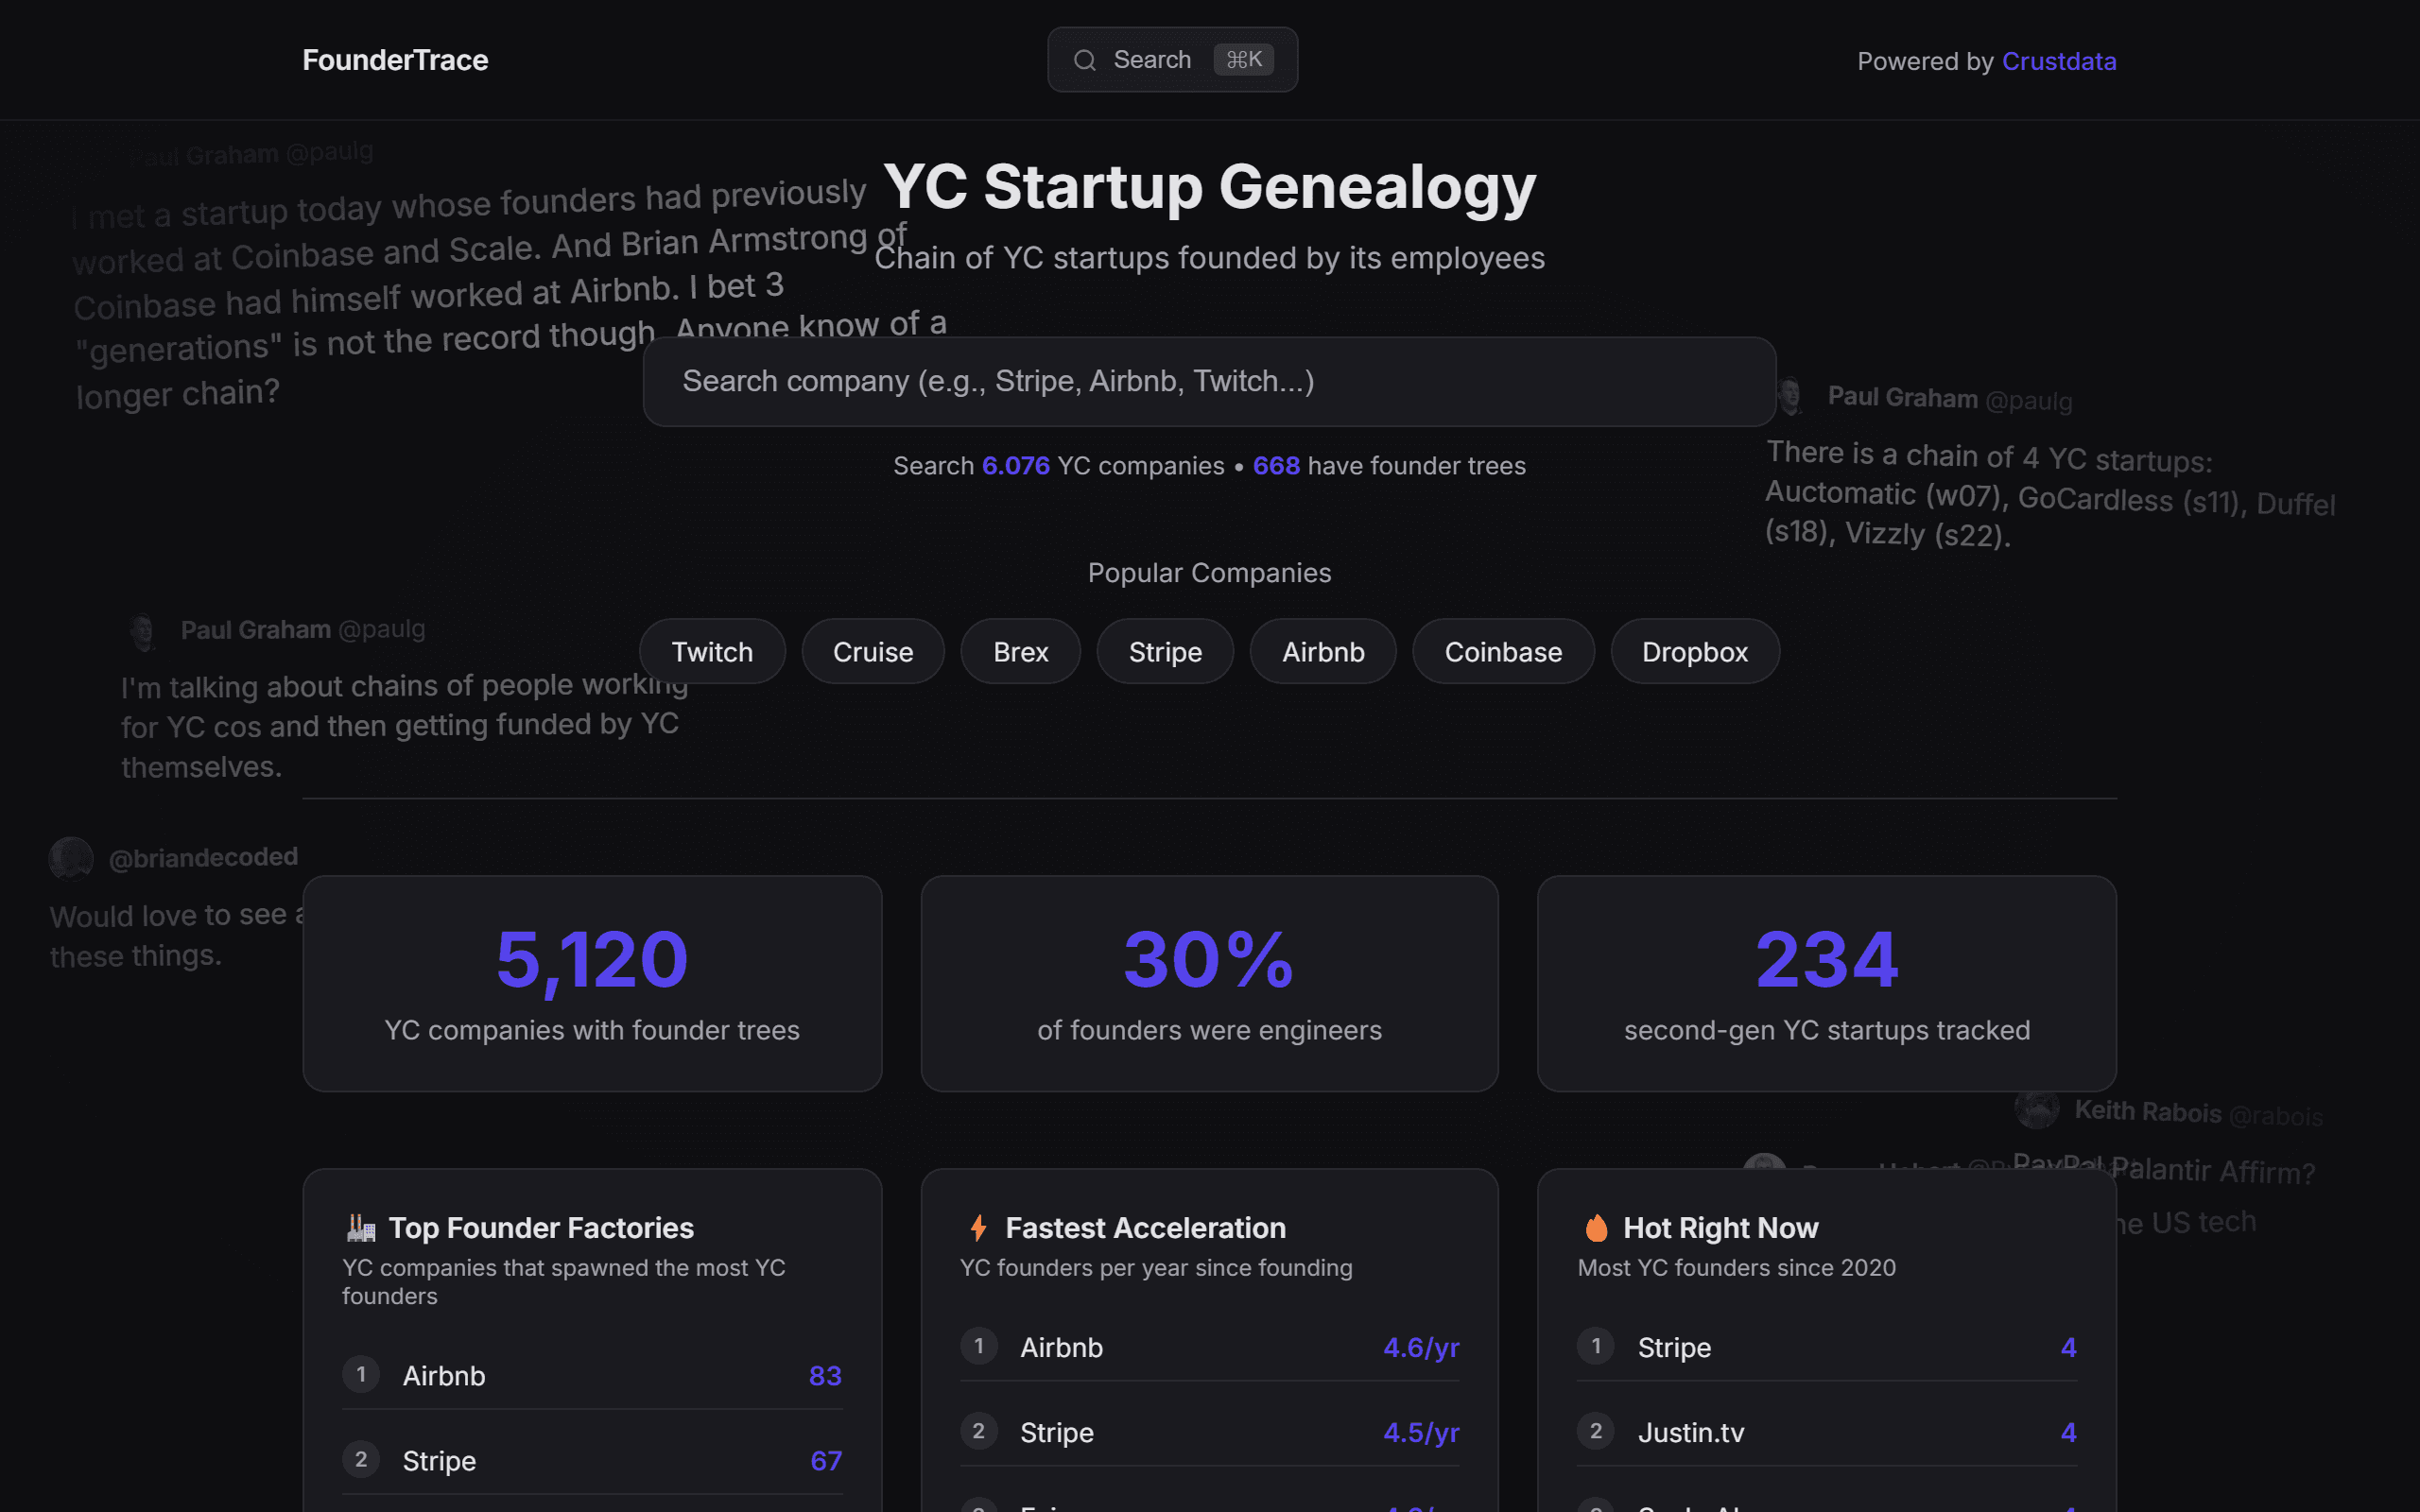Select the Dropbox popular company chip
Image resolution: width=2420 pixels, height=1512 pixels.
coord(1695,651)
